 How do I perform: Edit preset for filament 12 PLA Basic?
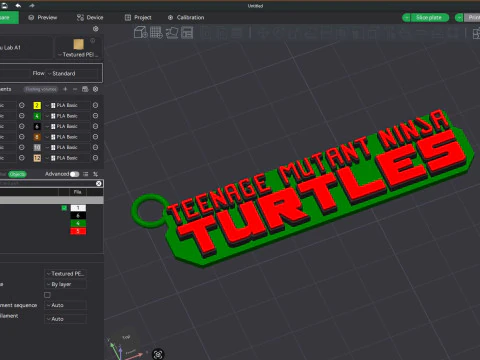point(95,158)
